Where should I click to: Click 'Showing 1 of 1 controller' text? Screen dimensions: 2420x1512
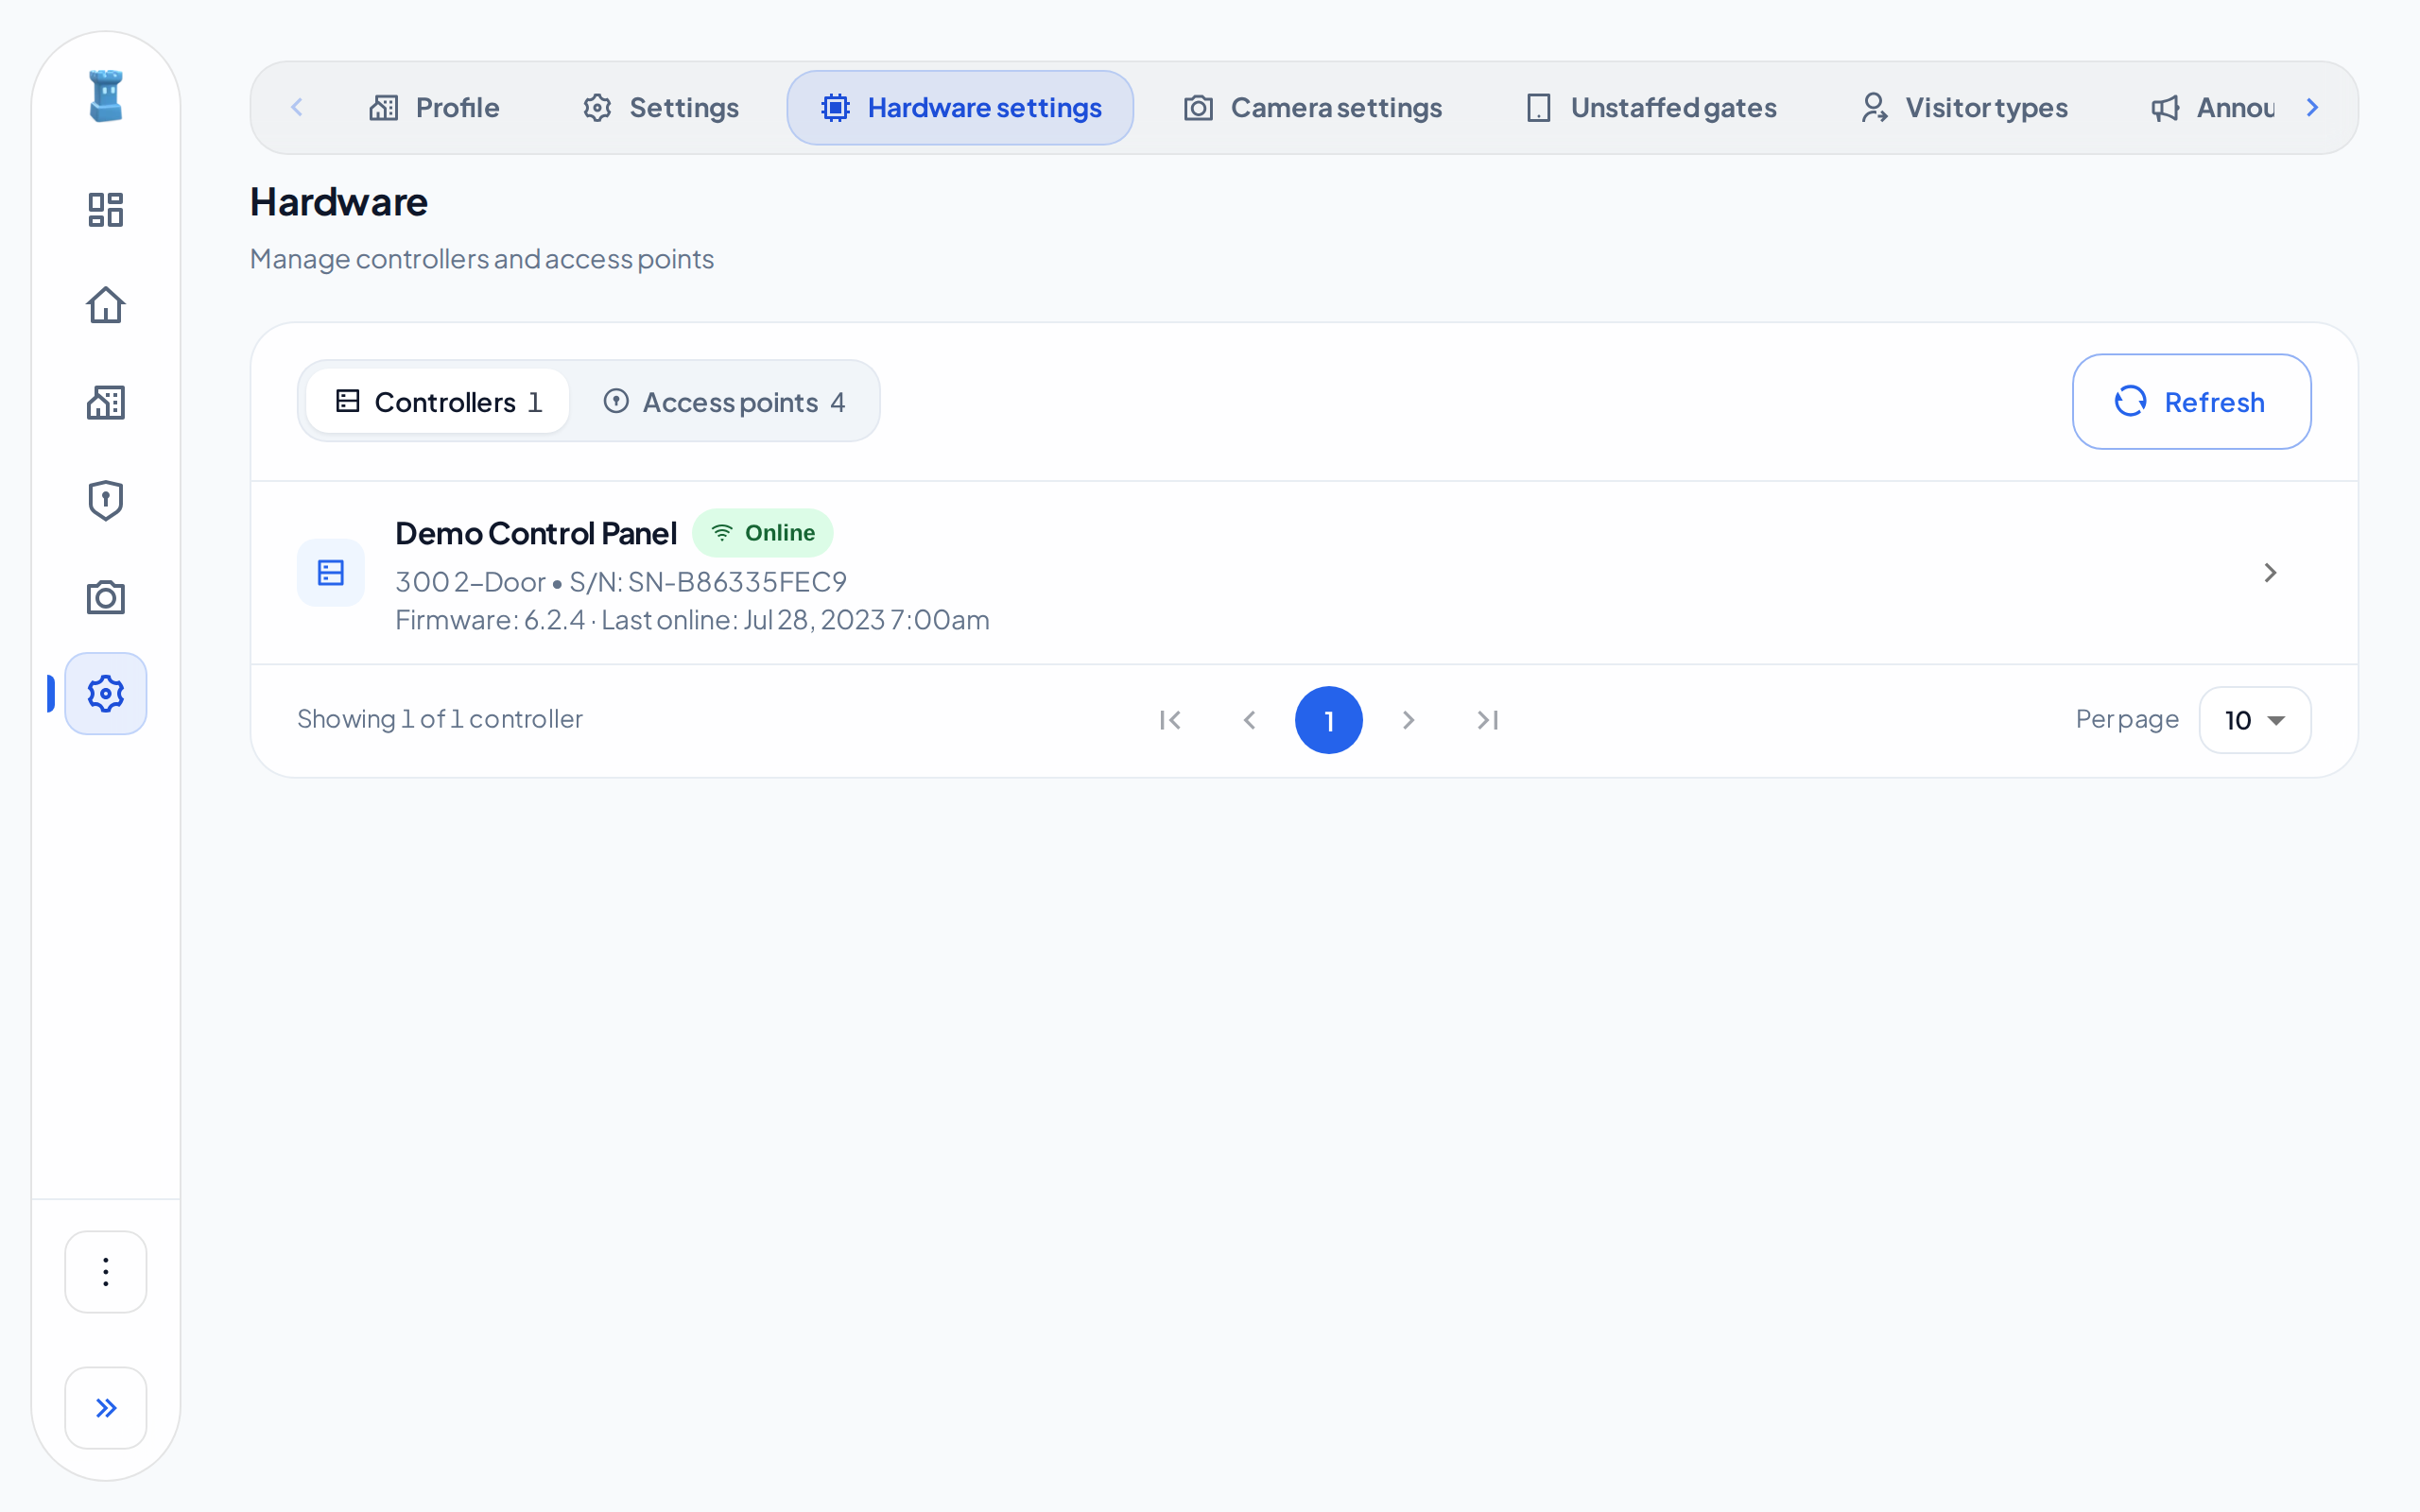[x=440, y=719]
